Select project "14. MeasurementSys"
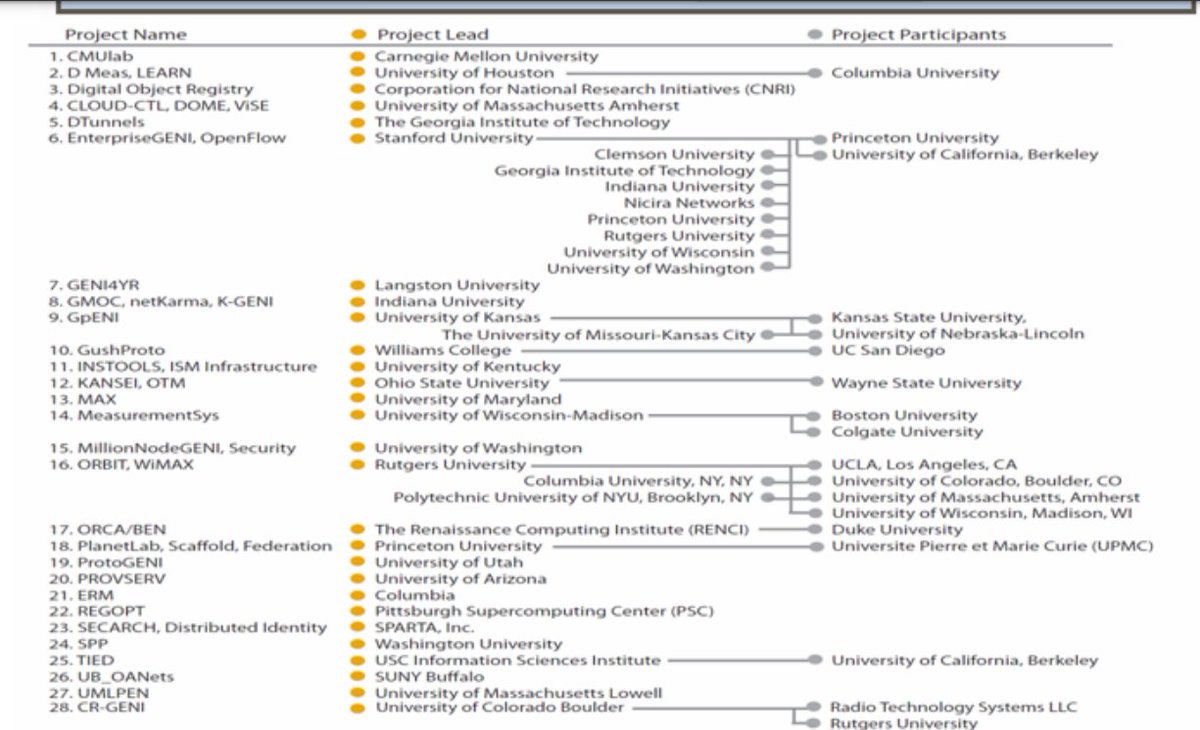Screen dimensions: 1200x730 point(134,415)
